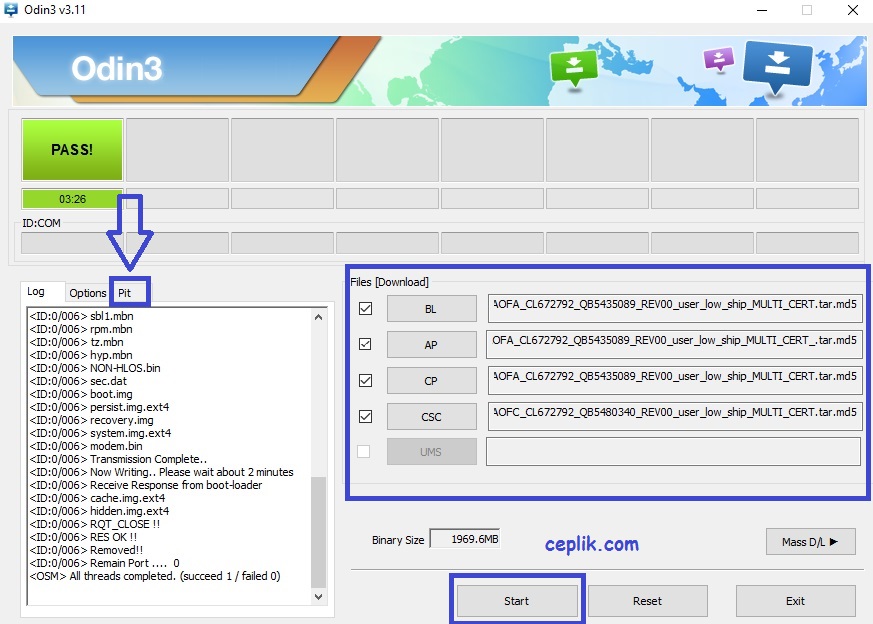Close the Odin3 window
This screenshot has width=873, height=624.
pyautogui.click(x=852, y=10)
